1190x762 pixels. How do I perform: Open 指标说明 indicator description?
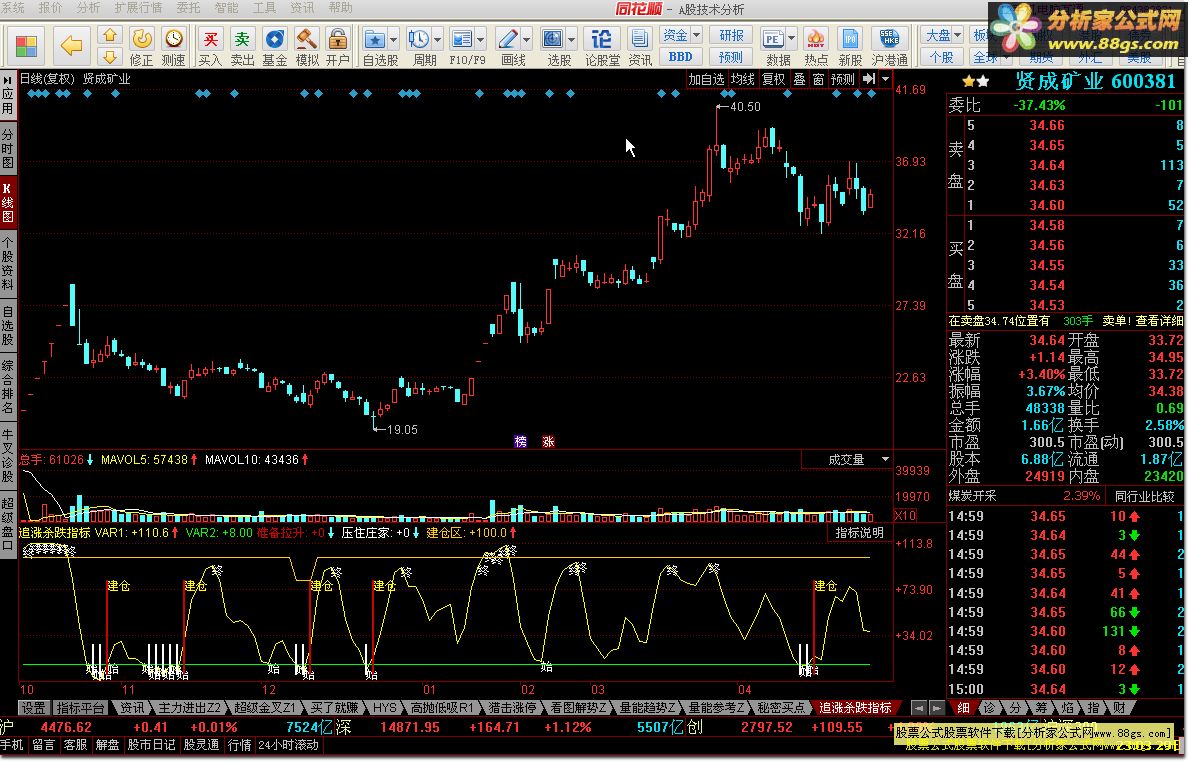pyautogui.click(x=859, y=533)
